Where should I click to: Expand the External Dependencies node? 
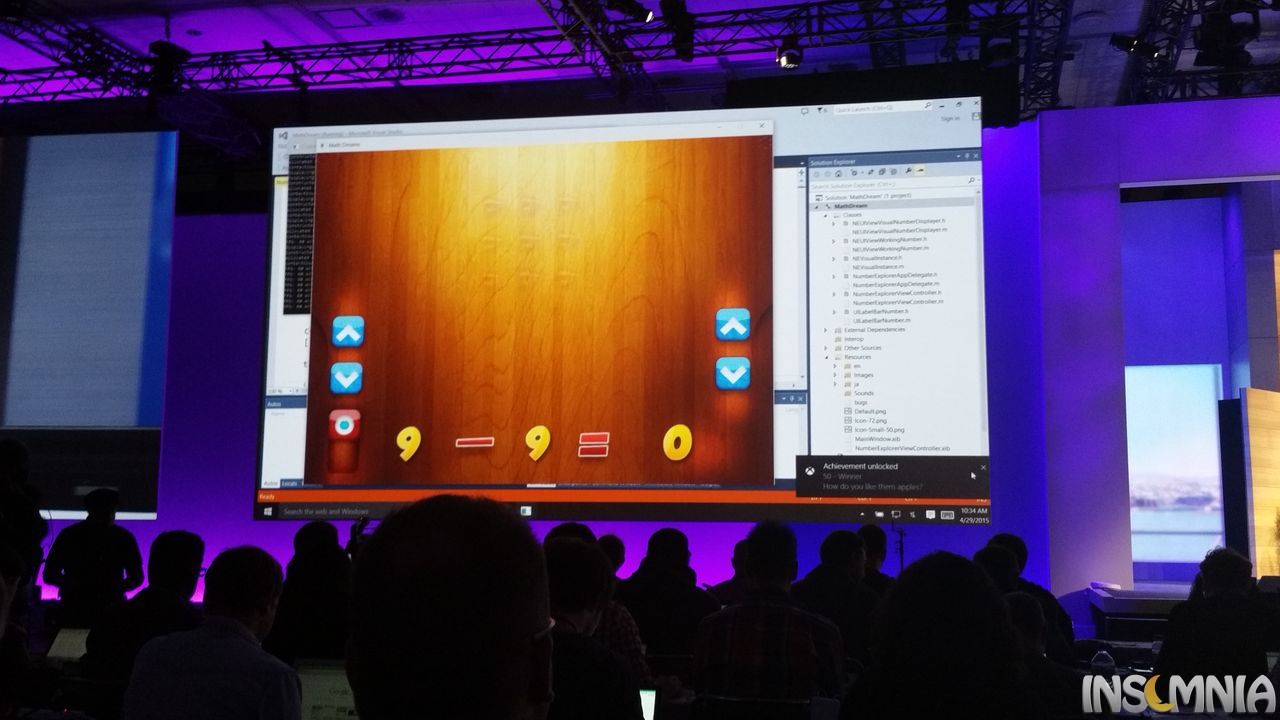pos(826,330)
